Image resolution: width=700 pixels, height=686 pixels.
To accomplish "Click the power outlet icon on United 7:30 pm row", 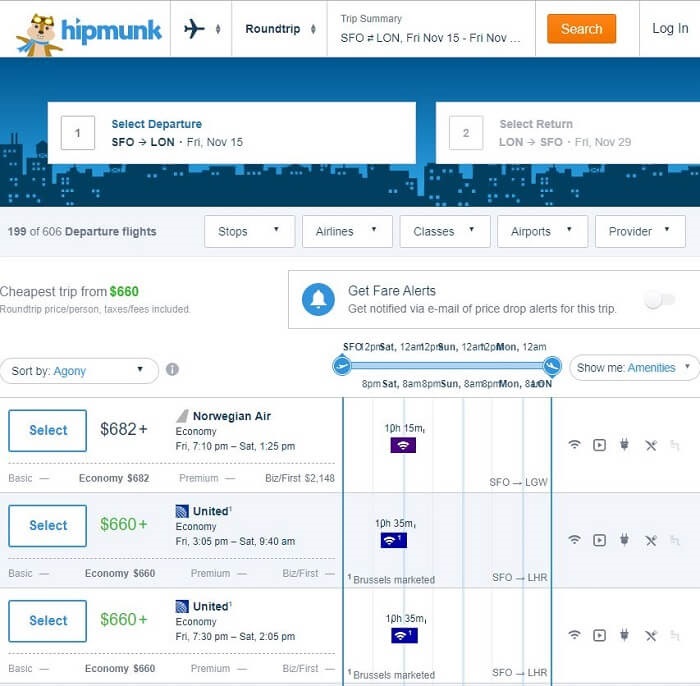I will 624,635.
